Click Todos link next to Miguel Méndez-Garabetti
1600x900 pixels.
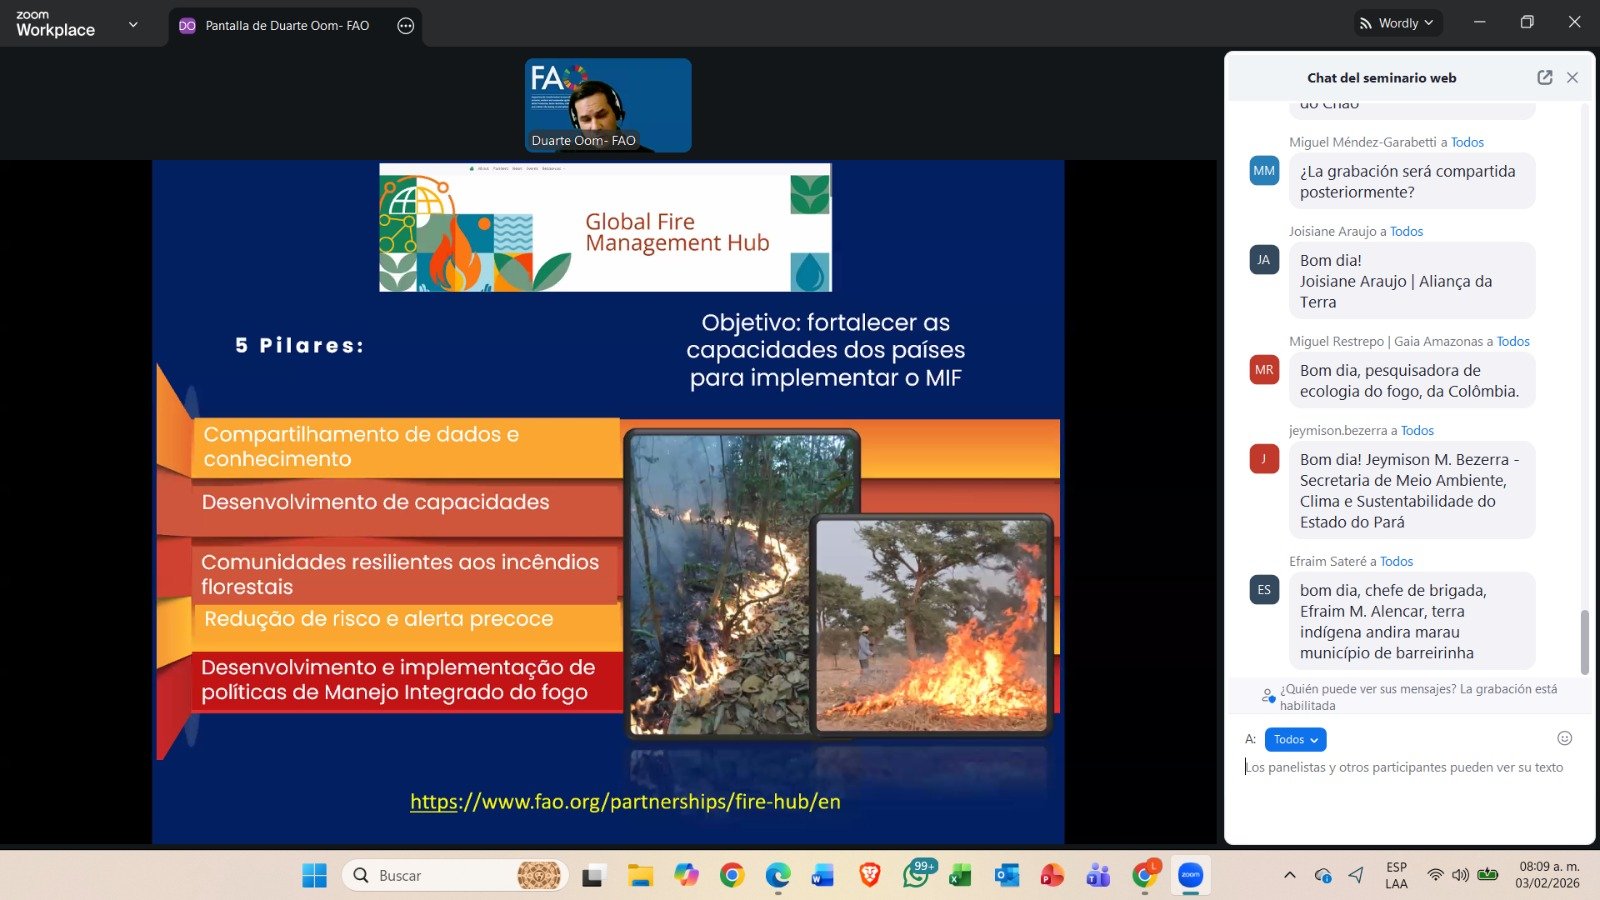click(x=1467, y=142)
